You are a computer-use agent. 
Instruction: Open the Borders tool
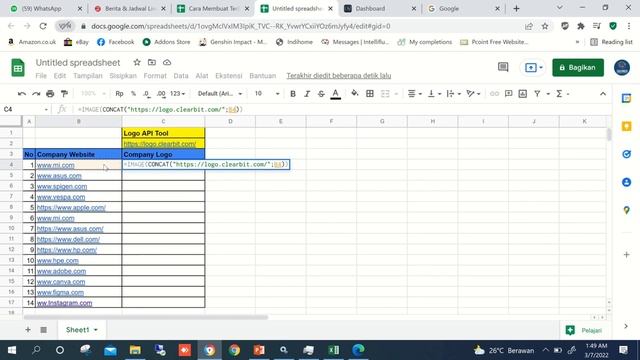[x=370, y=94]
